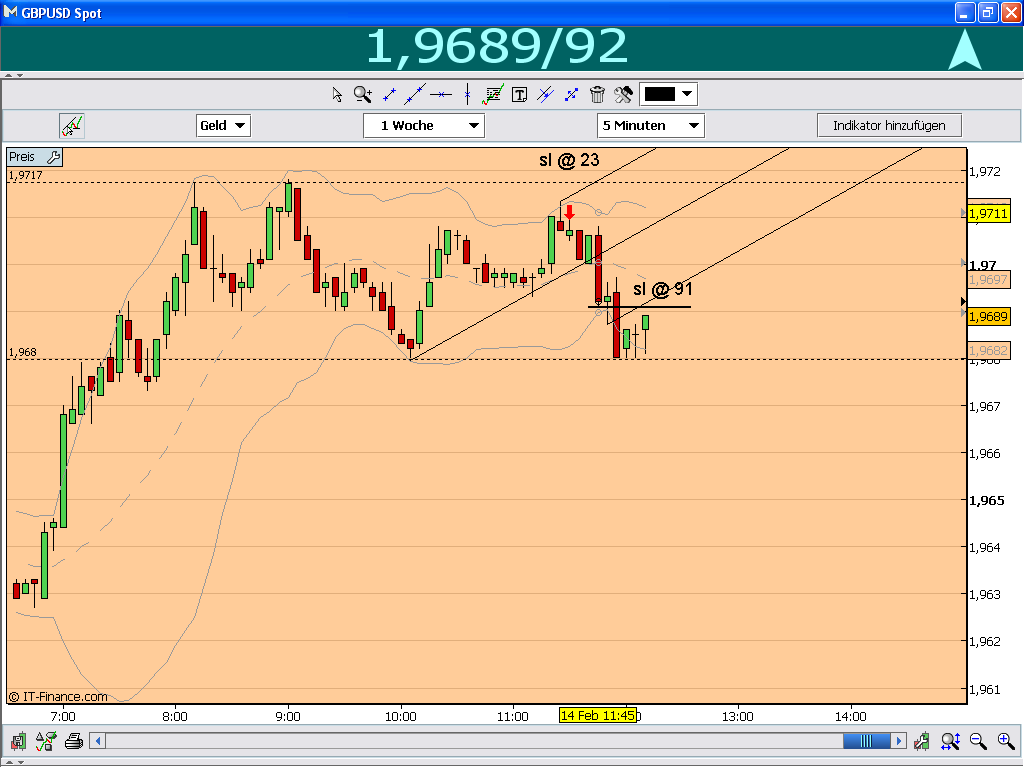Click the red down arrow marker on chart
Image resolution: width=1024 pixels, height=768 pixels.
click(569, 212)
